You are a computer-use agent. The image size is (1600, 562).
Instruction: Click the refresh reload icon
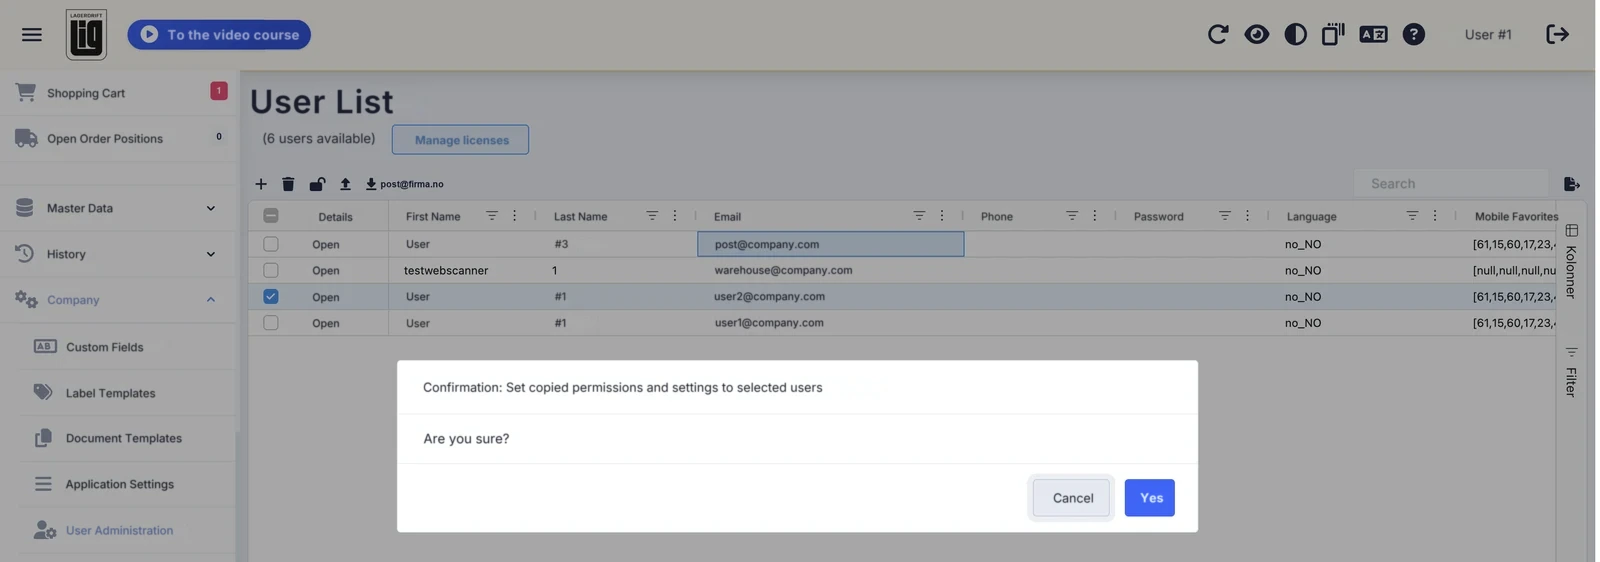click(1217, 34)
